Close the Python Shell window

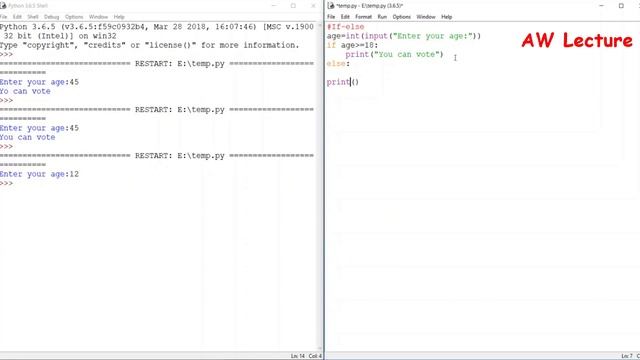click(x=313, y=6)
